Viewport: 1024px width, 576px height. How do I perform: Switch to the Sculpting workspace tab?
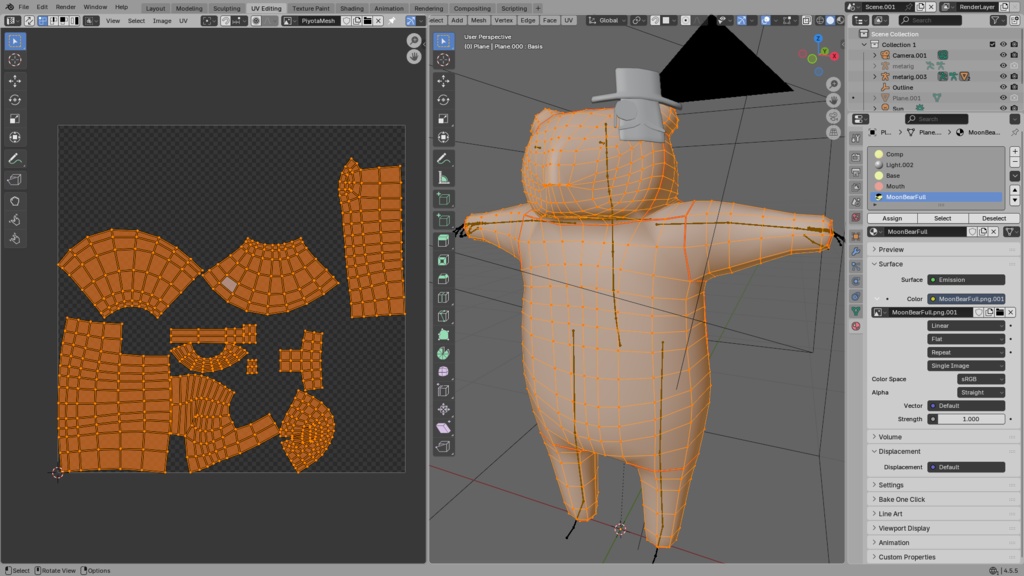[227, 8]
